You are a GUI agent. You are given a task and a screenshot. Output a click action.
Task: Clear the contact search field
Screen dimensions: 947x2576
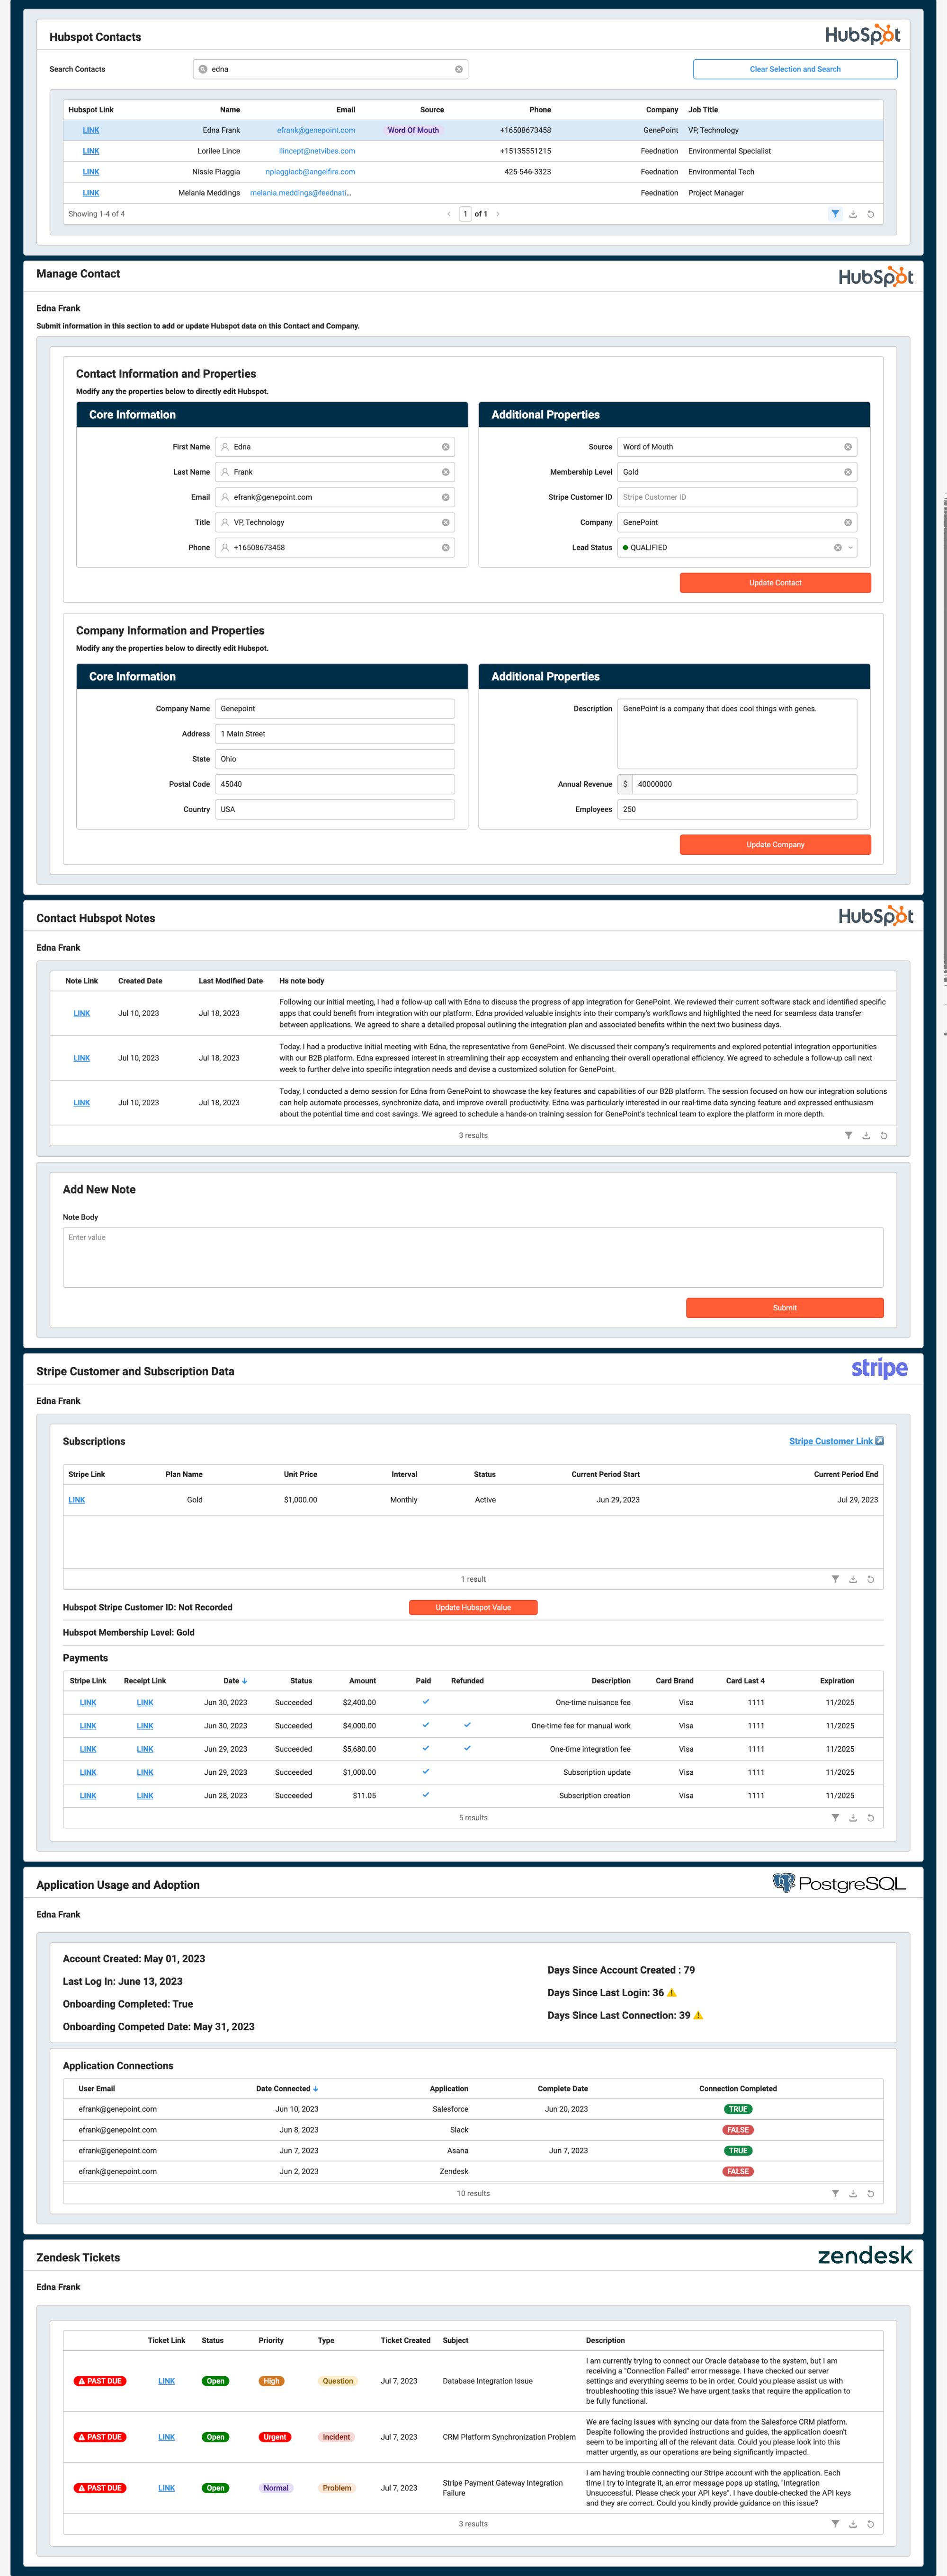459,69
